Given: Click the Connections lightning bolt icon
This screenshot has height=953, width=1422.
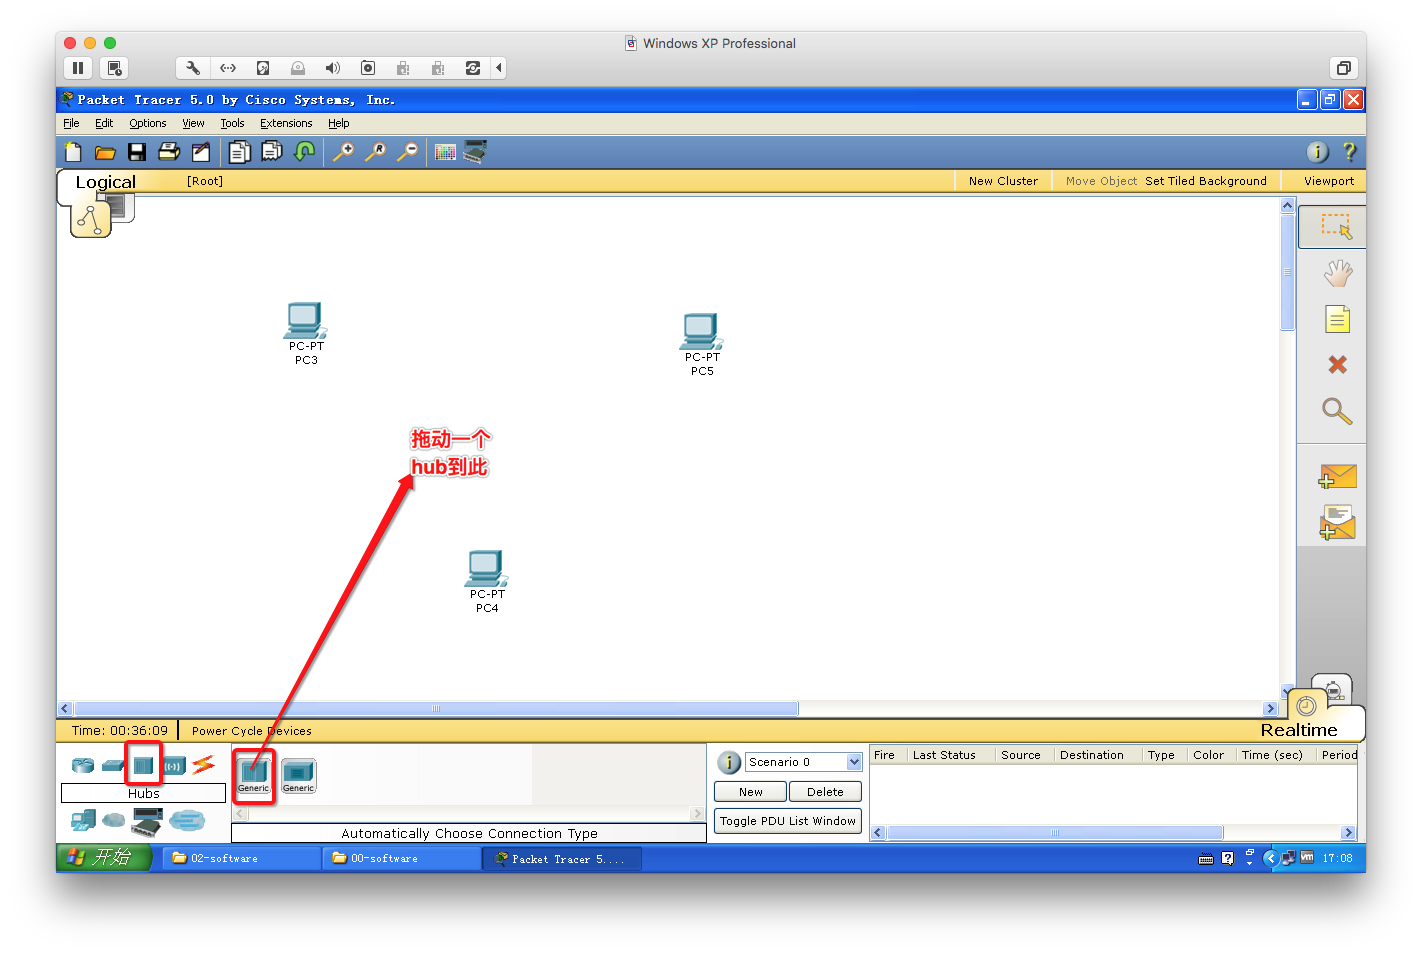Looking at the screenshot, I should [204, 765].
